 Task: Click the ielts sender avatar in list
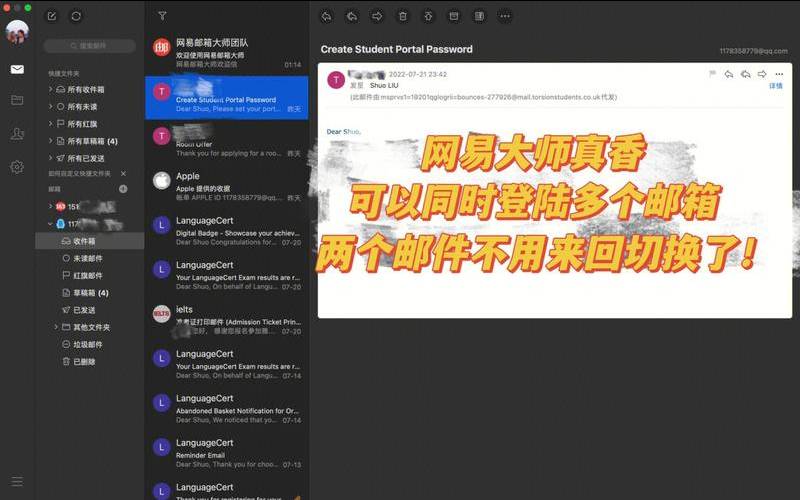coord(162,314)
